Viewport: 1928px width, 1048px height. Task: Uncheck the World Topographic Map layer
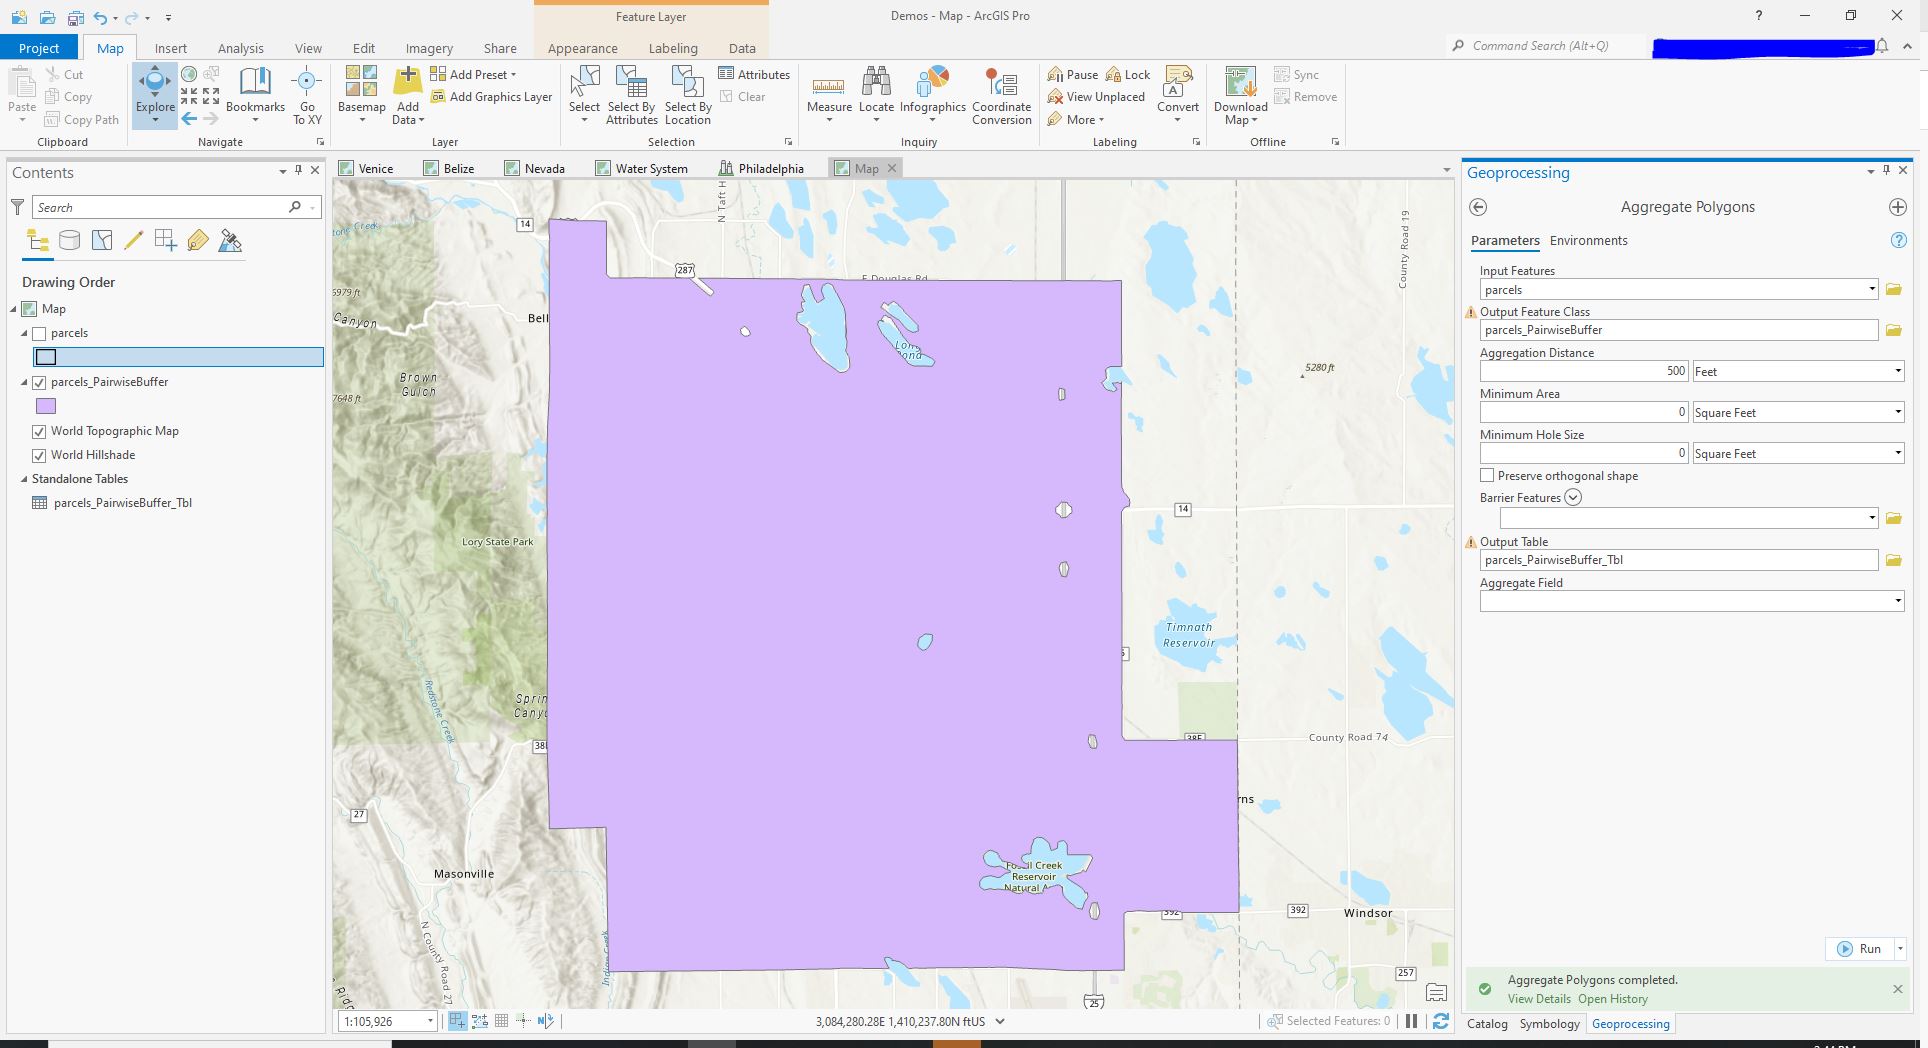pyautogui.click(x=40, y=431)
